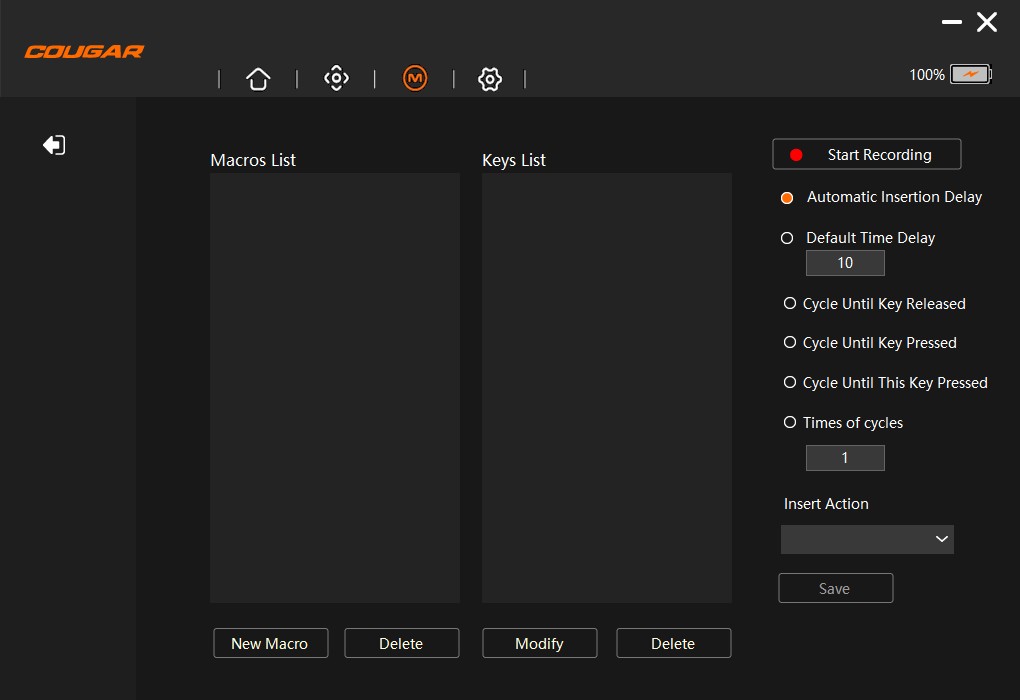Click Modify under the Keys List
1020x700 pixels.
tap(539, 643)
